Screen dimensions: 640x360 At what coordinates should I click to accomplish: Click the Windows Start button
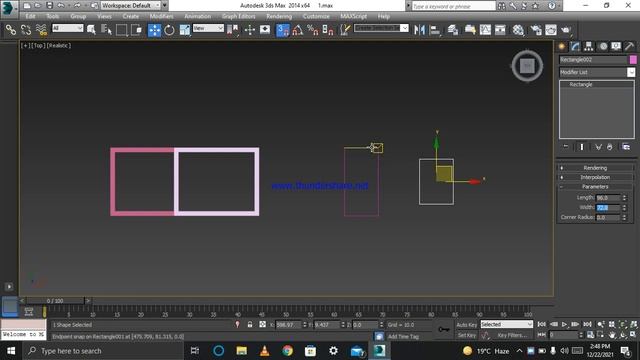point(11,351)
